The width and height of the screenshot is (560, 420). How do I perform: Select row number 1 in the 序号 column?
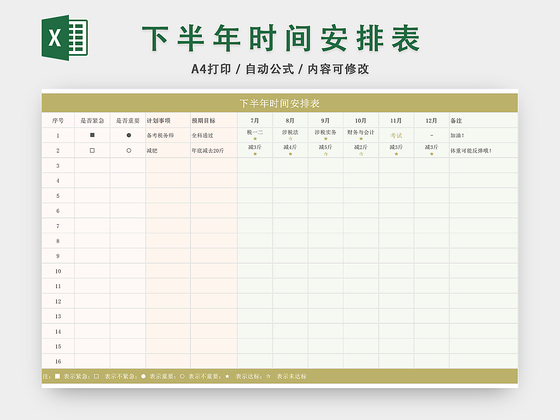(x=58, y=135)
